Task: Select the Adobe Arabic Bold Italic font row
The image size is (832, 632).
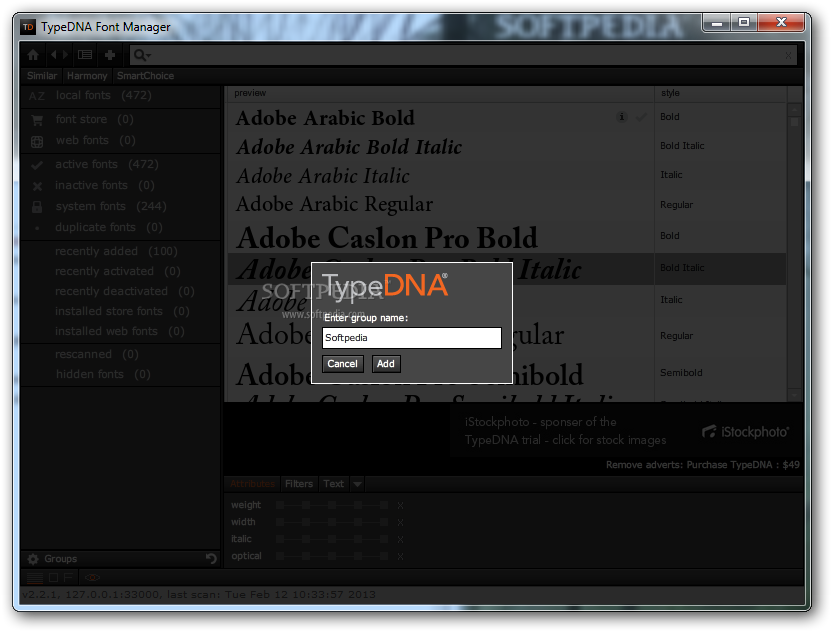Action: (x=507, y=146)
